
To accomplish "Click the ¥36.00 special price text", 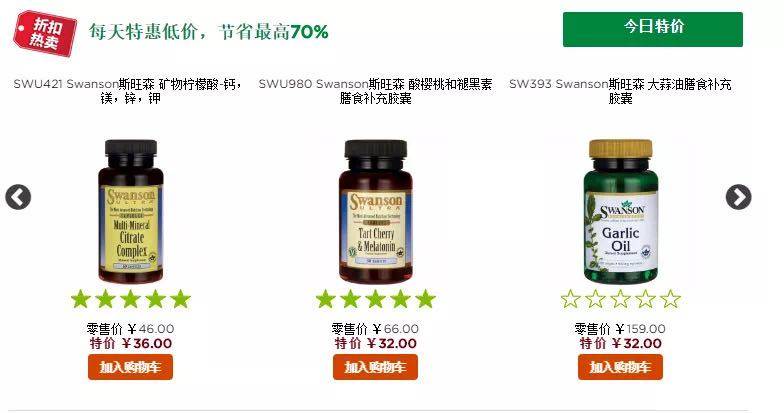I will coord(147,344).
